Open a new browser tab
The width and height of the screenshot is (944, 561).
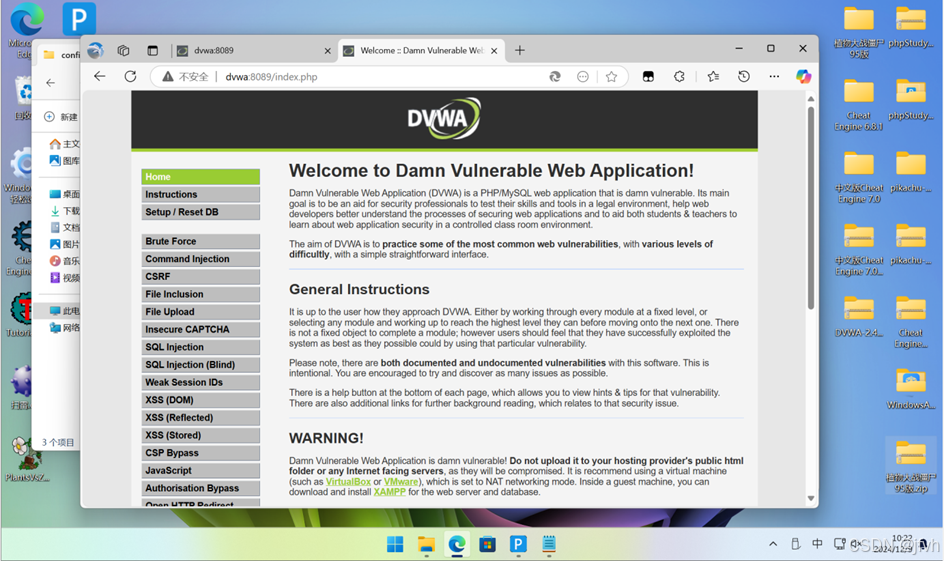coord(520,51)
